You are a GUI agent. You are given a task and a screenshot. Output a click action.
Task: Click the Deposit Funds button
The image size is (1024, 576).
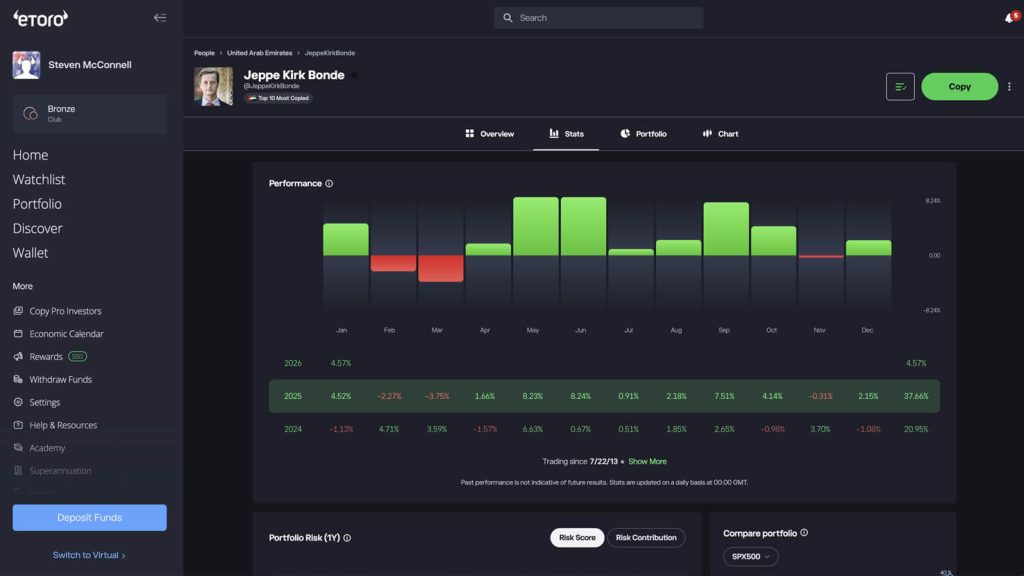(x=89, y=518)
